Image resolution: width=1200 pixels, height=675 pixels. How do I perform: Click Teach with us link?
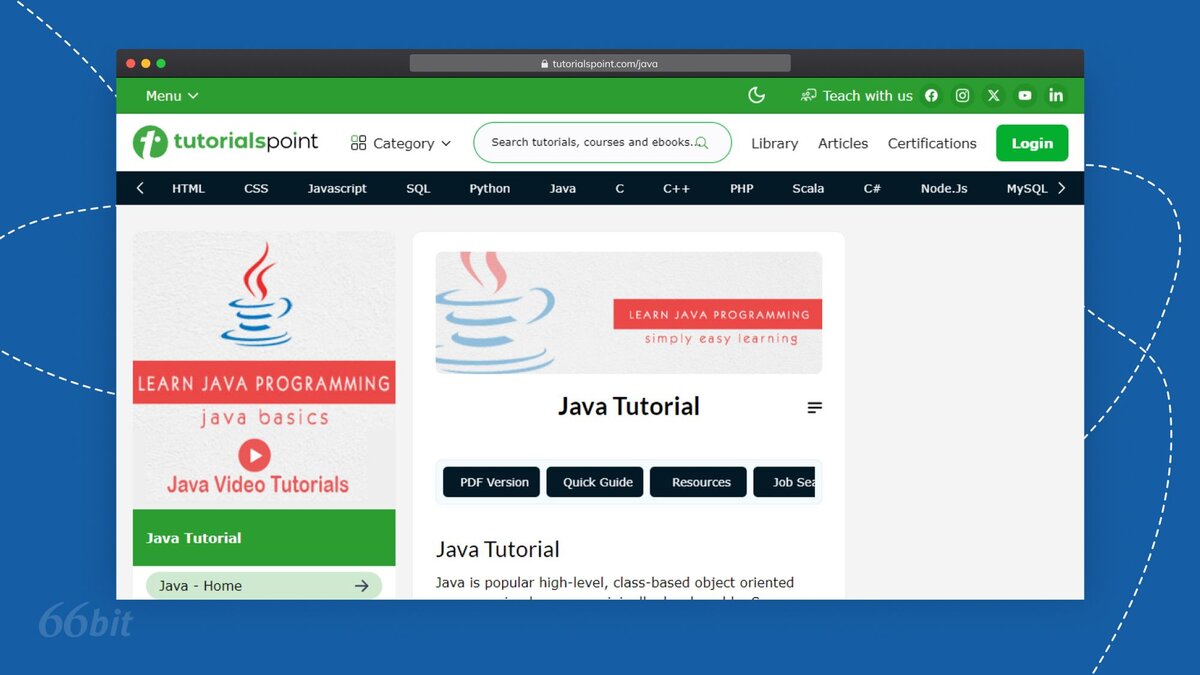pyautogui.click(x=857, y=96)
